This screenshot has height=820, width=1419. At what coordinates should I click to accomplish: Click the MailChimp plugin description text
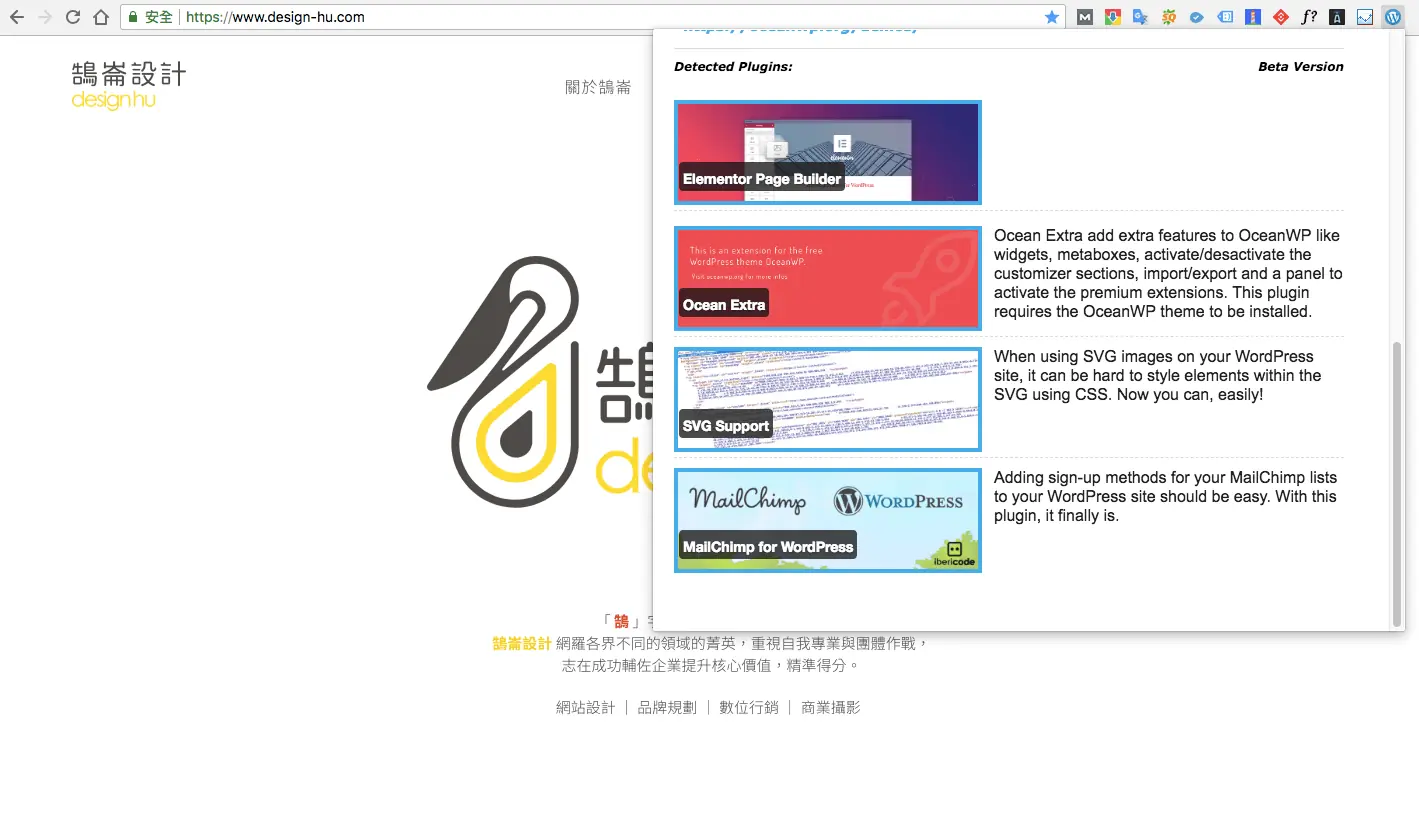[x=1165, y=497]
